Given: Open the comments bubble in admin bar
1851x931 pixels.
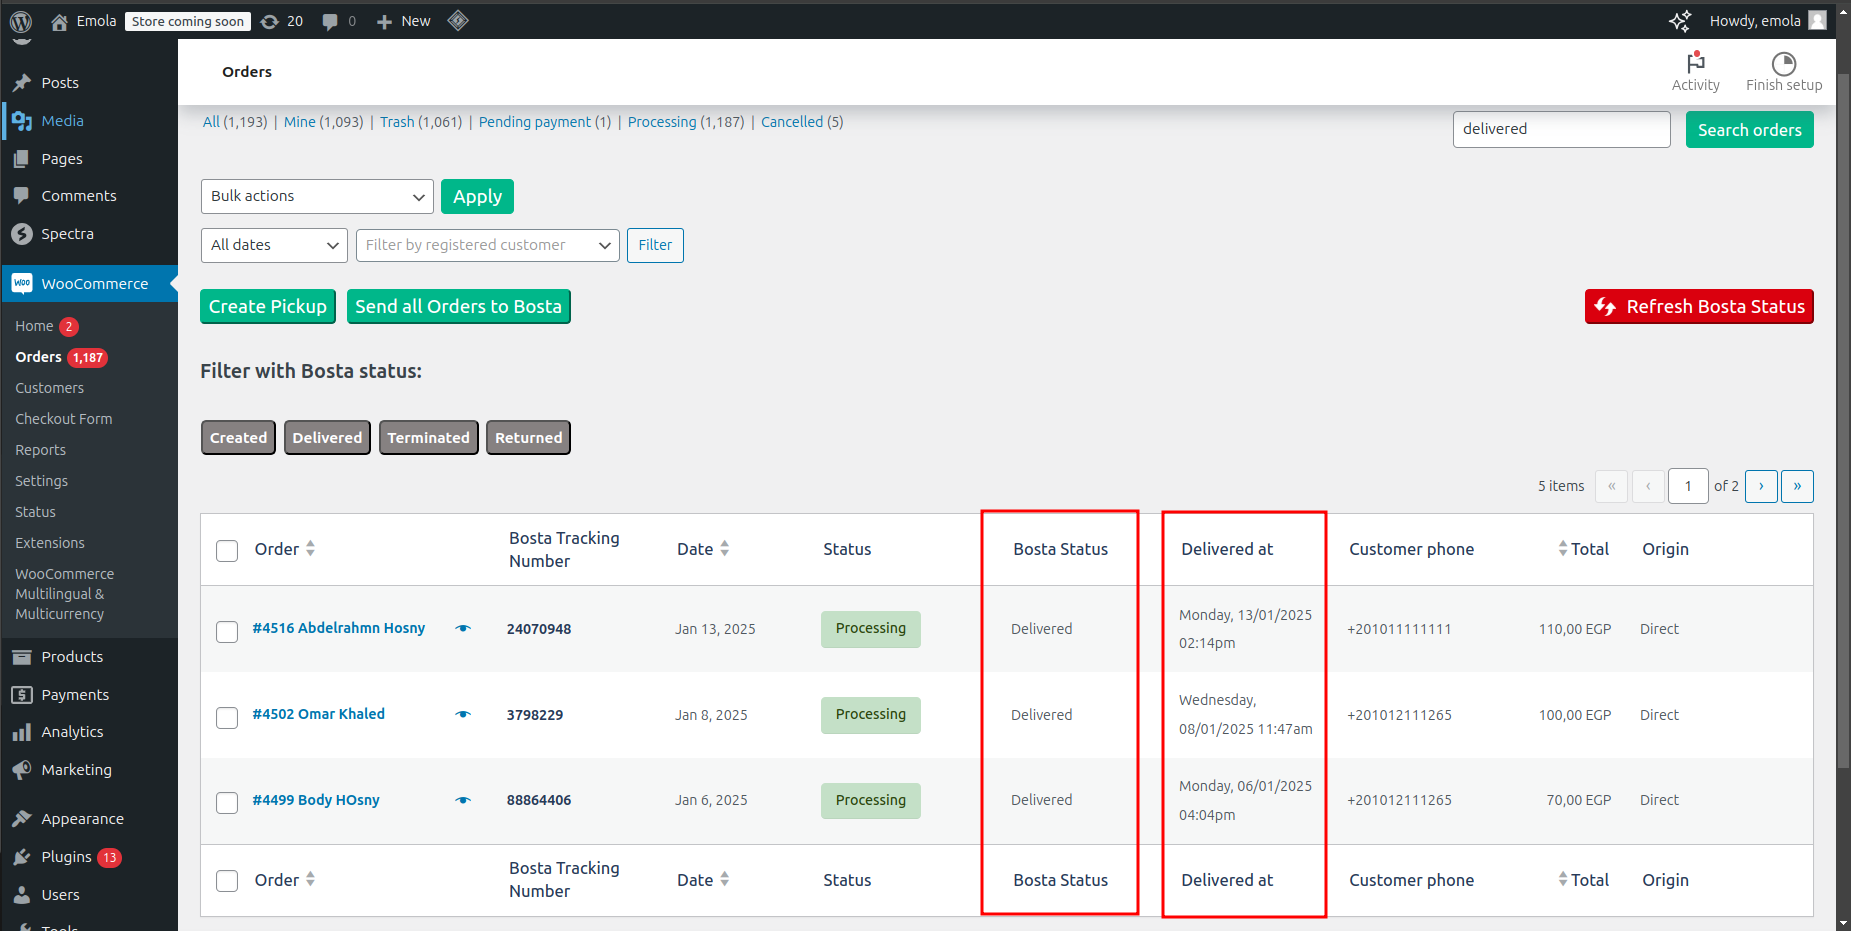Looking at the screenshot, I should coord(330,21).
